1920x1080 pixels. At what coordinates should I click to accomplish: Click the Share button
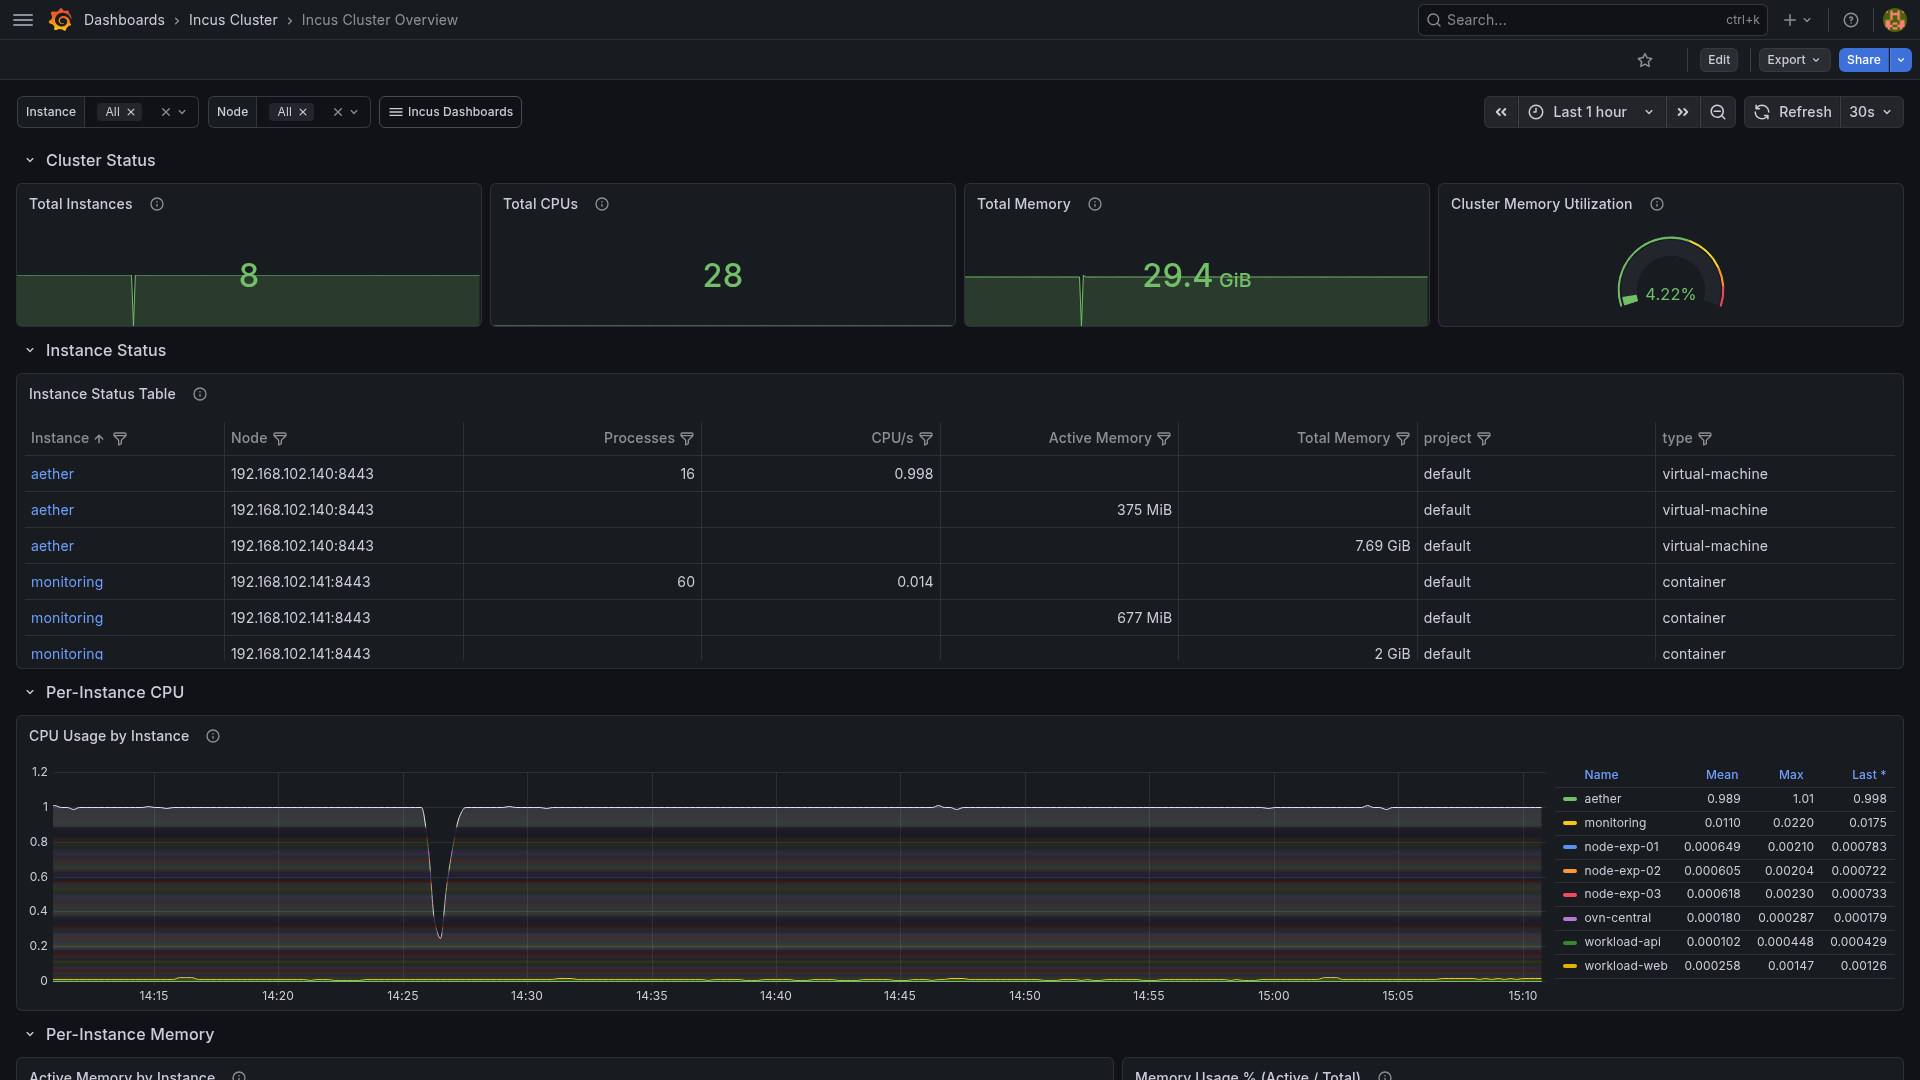tap(1864, 60)
